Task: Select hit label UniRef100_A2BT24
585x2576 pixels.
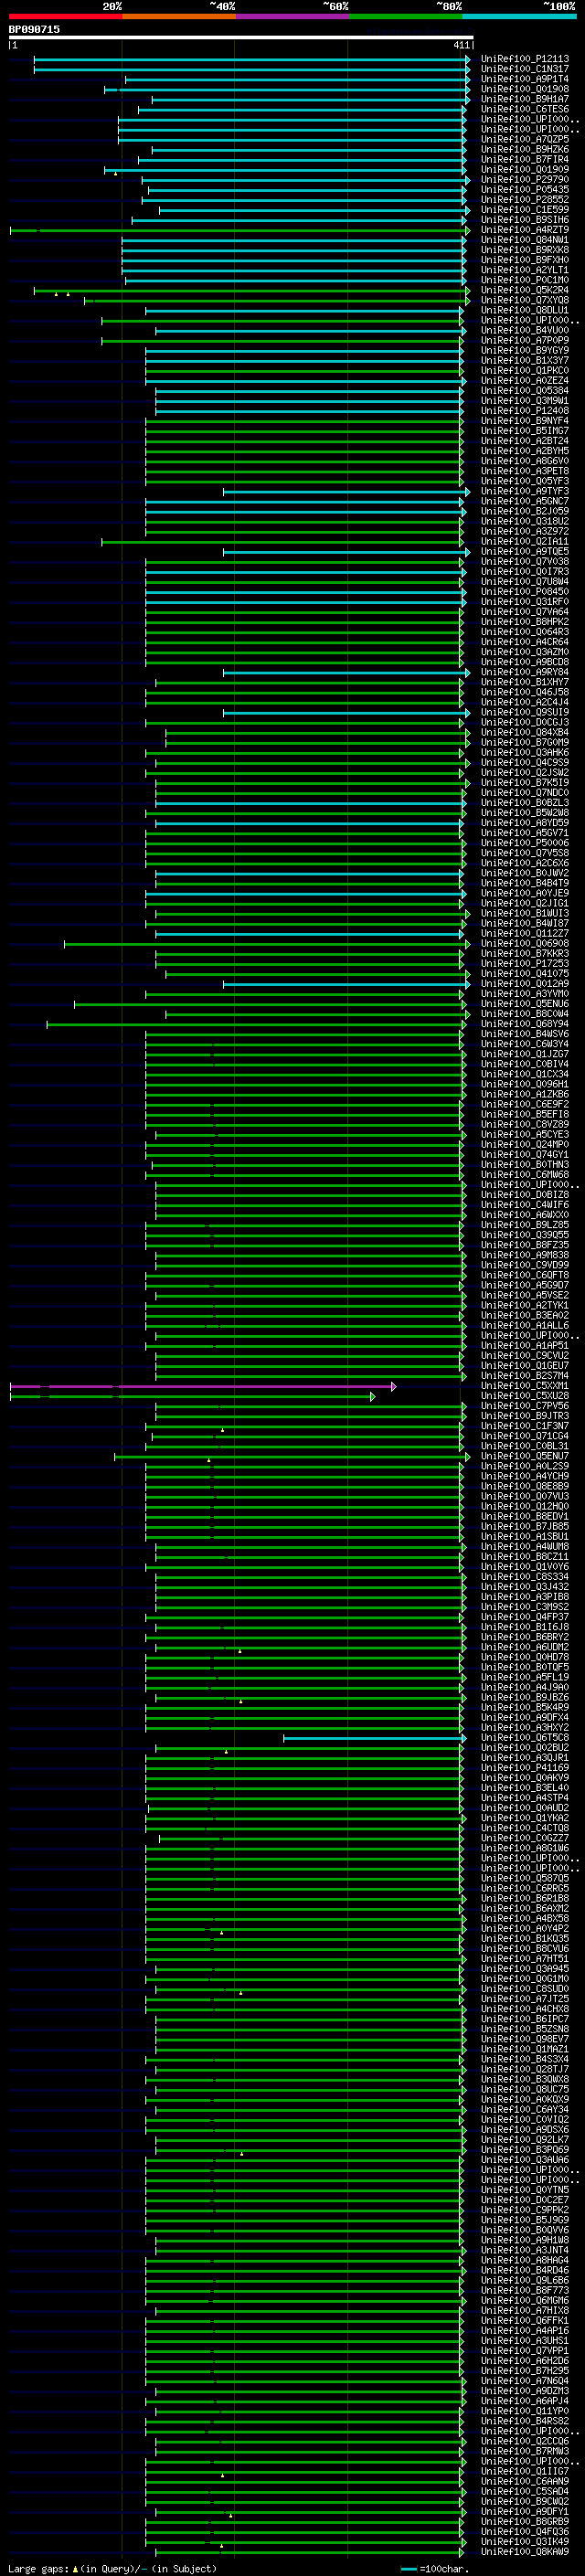Action: 524,441
